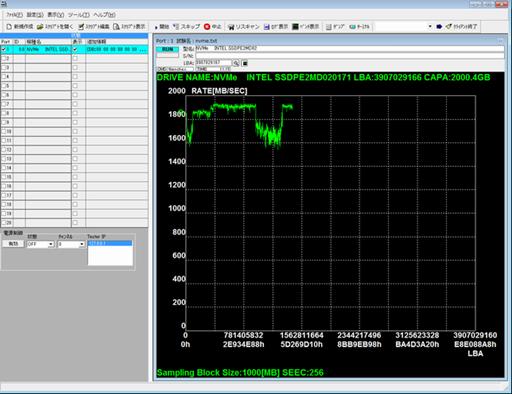The width and height of the screenshot is (512, 394).
Task: Click the Port column header
Action: [x=6, y=42]
